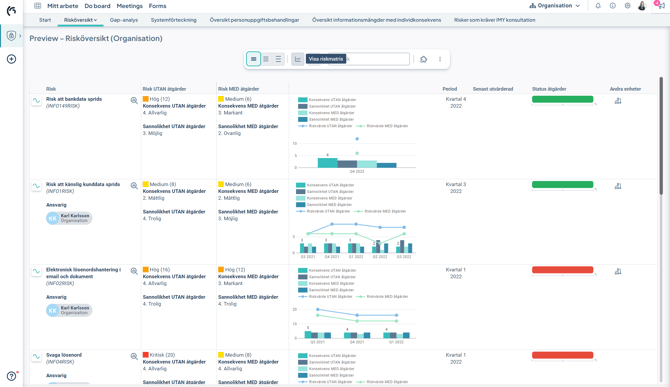Open other units icon for lösenordshantering risk
The image size is (670, 387).
[618, 271]
